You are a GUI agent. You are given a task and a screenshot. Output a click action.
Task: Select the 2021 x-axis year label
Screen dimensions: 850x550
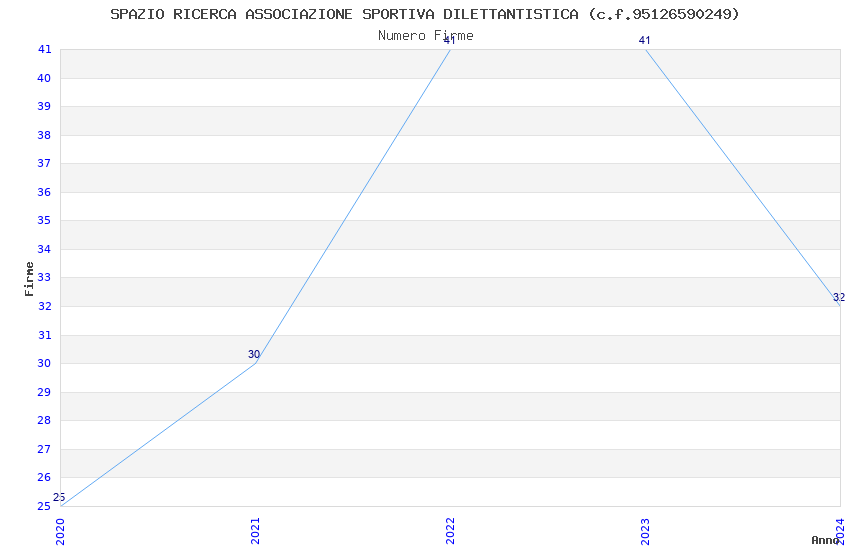pyautogui.click(x=255, y=531)
